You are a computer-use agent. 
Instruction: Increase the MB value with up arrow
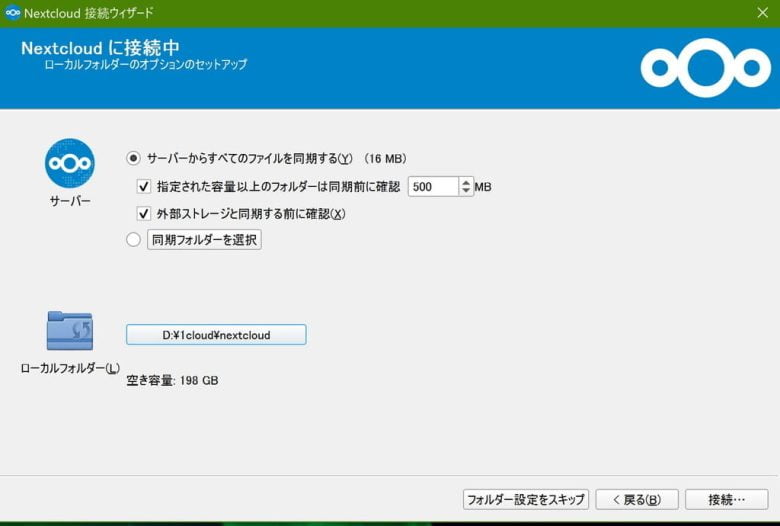tap(466, 182)
